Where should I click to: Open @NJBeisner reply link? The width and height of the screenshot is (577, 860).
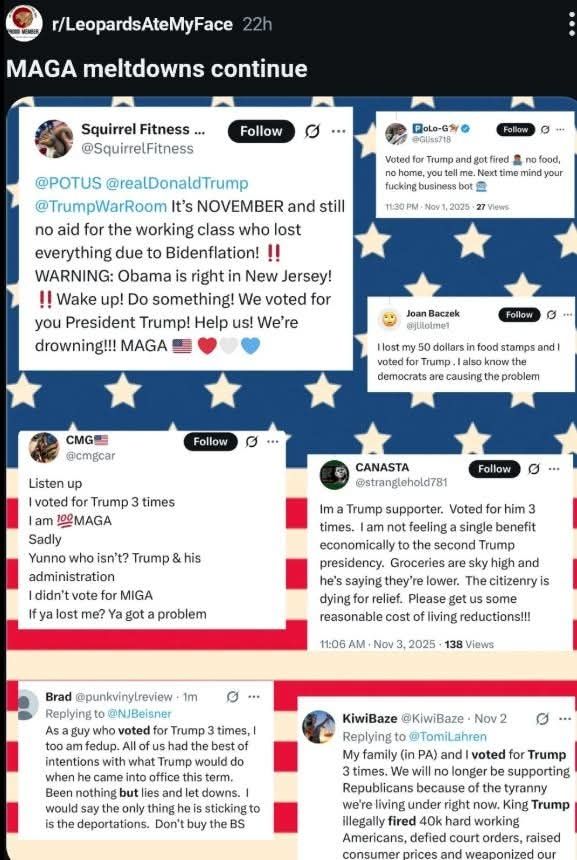(x=139, y=714)
